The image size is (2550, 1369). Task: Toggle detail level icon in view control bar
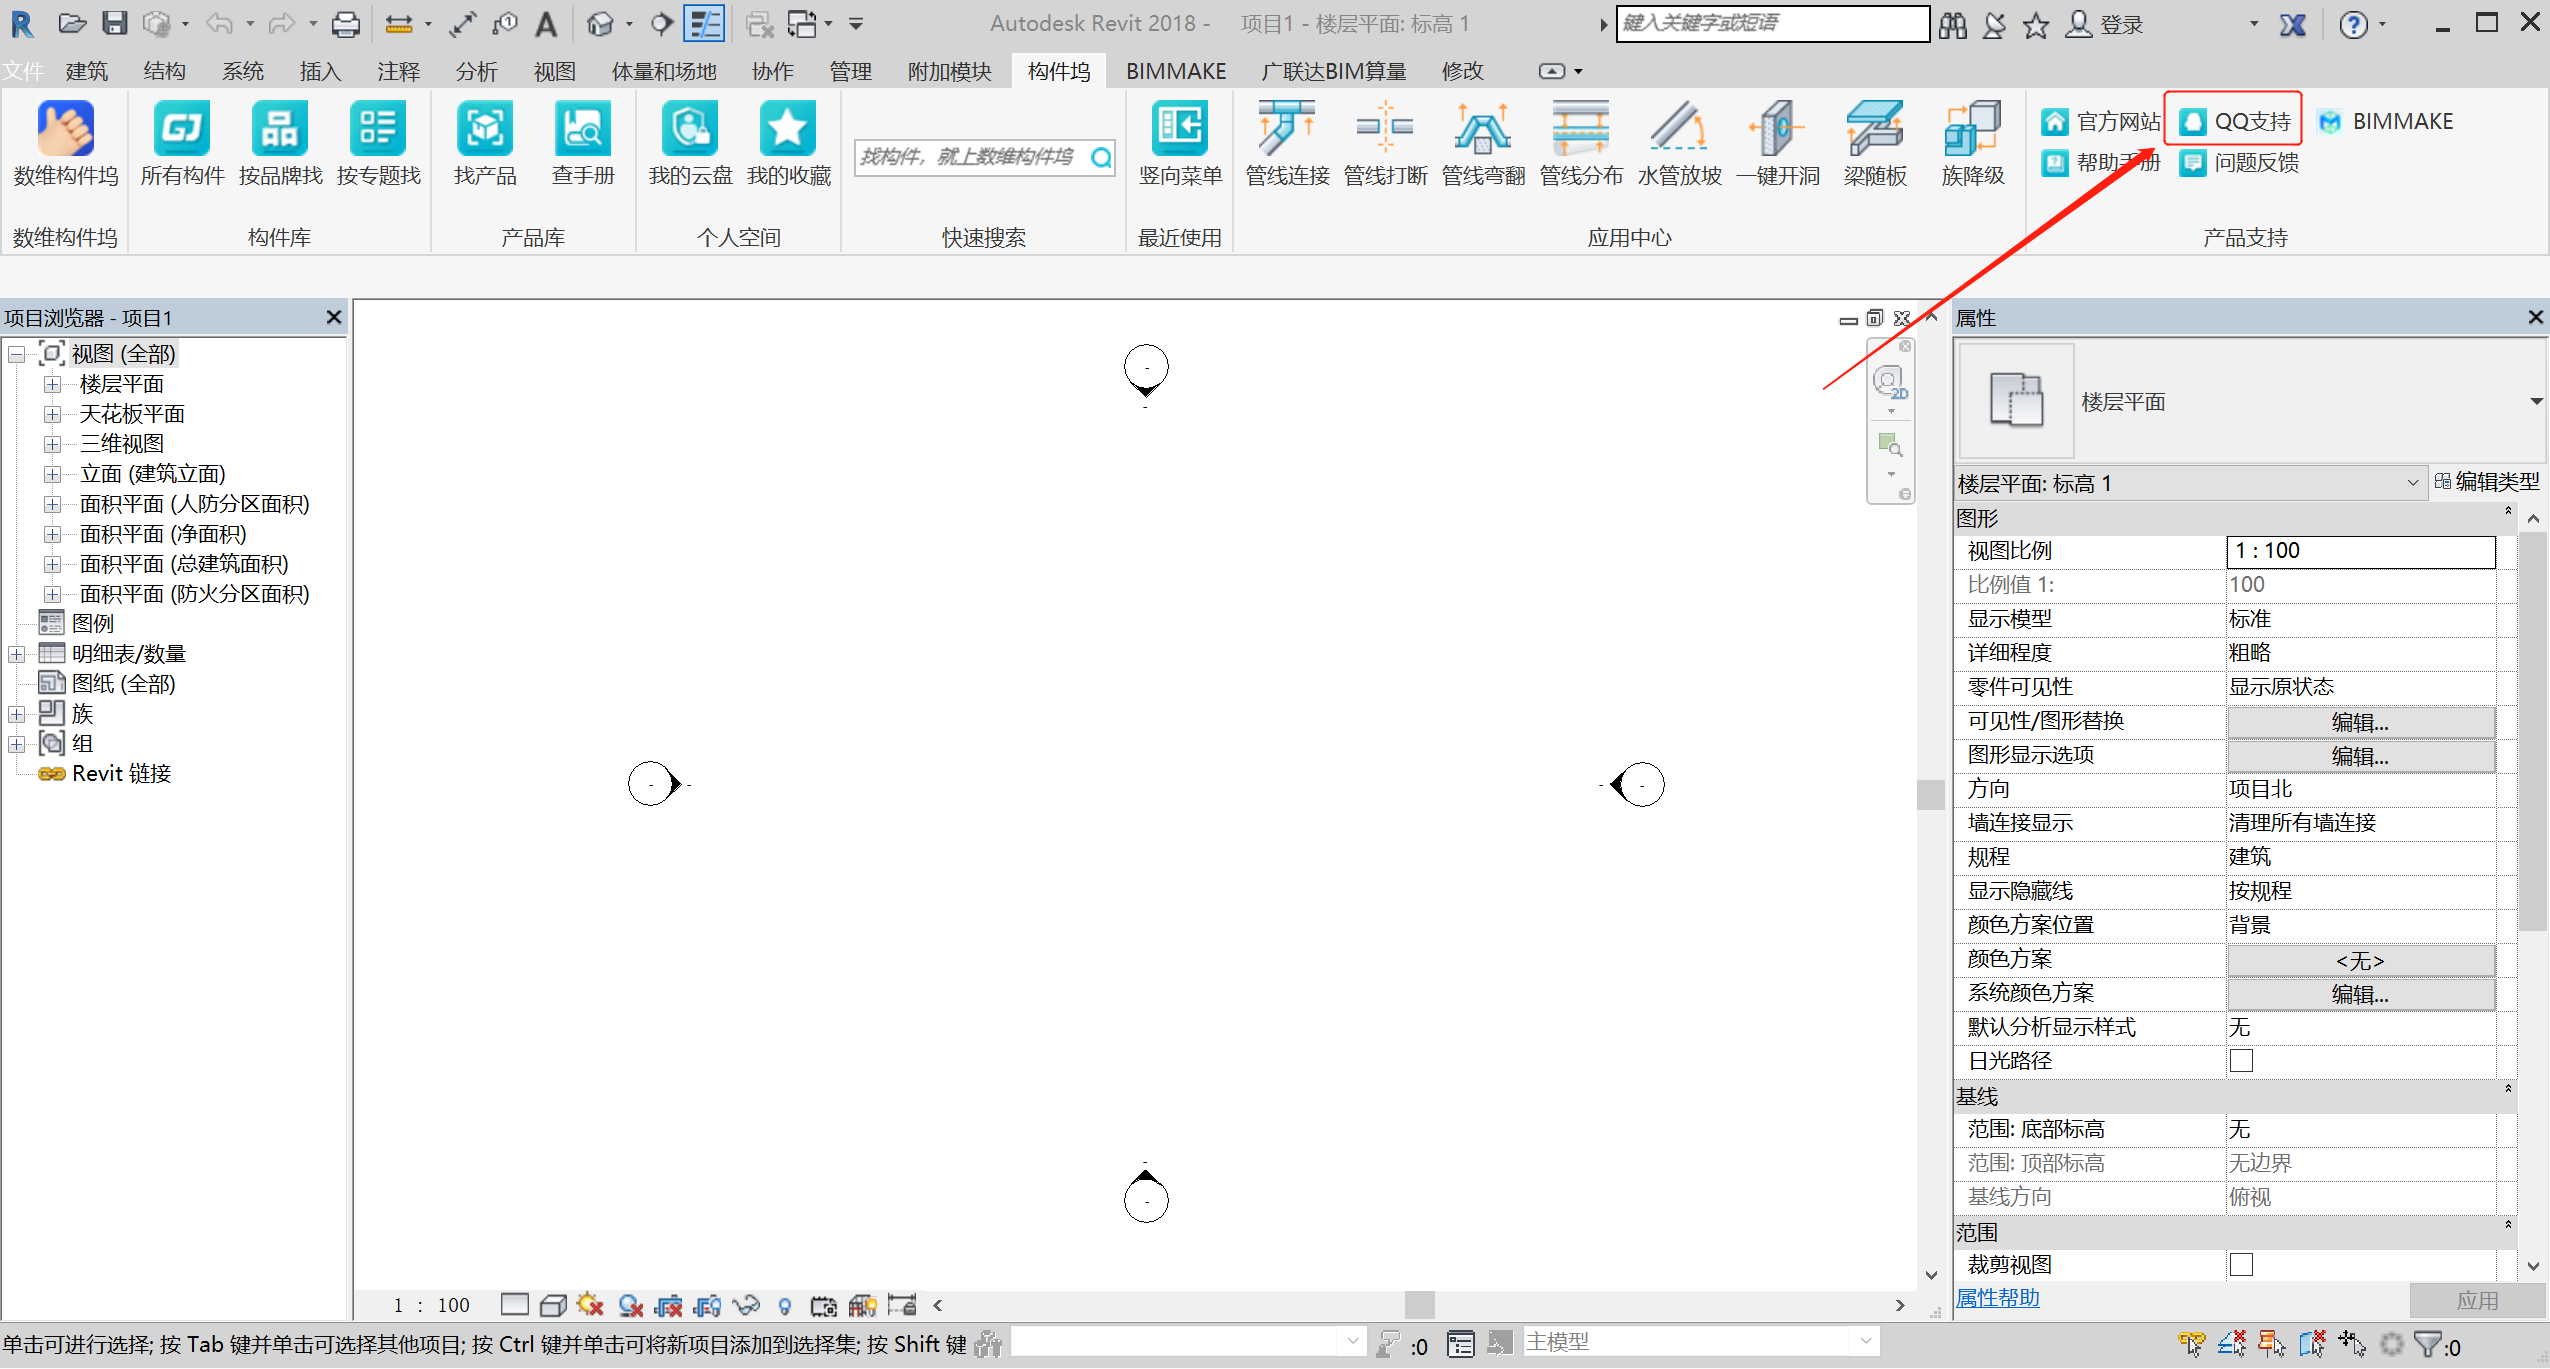click(x=515, y=1305)
